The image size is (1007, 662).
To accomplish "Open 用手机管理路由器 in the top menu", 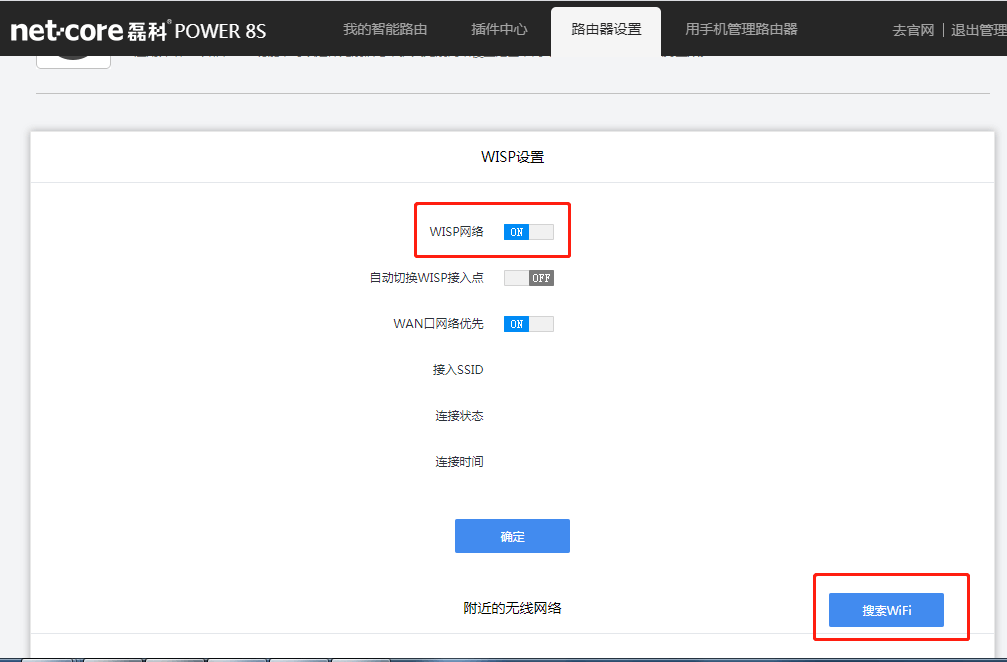I will pyautogui.click(x=741, y=30).
